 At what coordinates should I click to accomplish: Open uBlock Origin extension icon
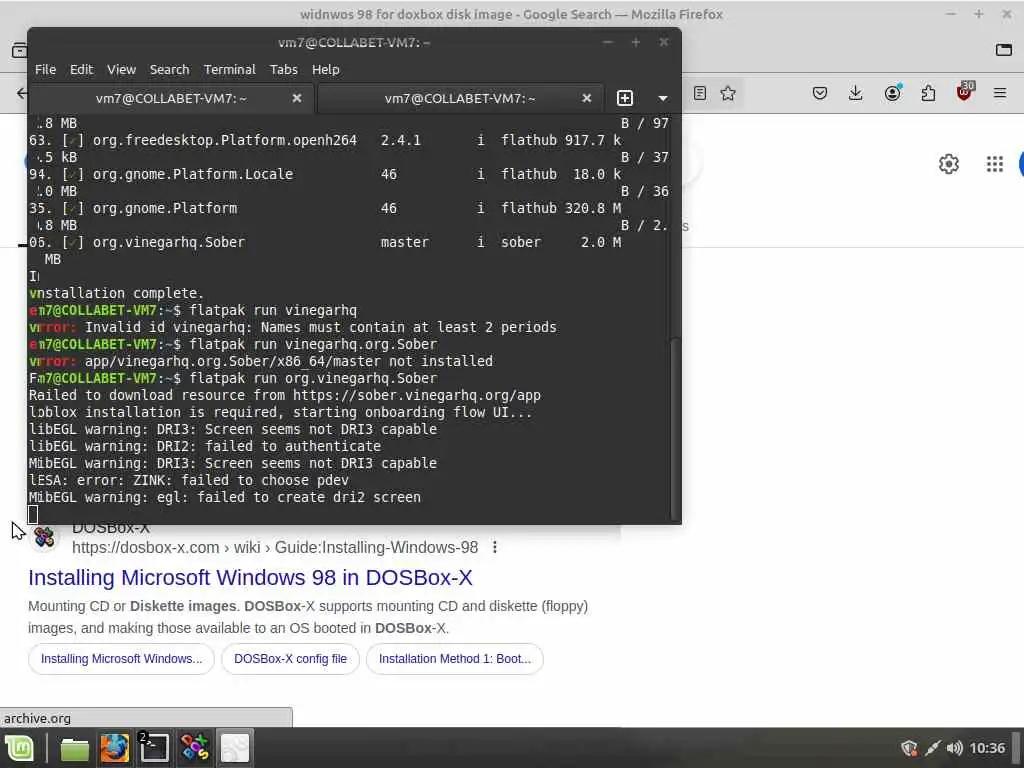pos(964,91)
